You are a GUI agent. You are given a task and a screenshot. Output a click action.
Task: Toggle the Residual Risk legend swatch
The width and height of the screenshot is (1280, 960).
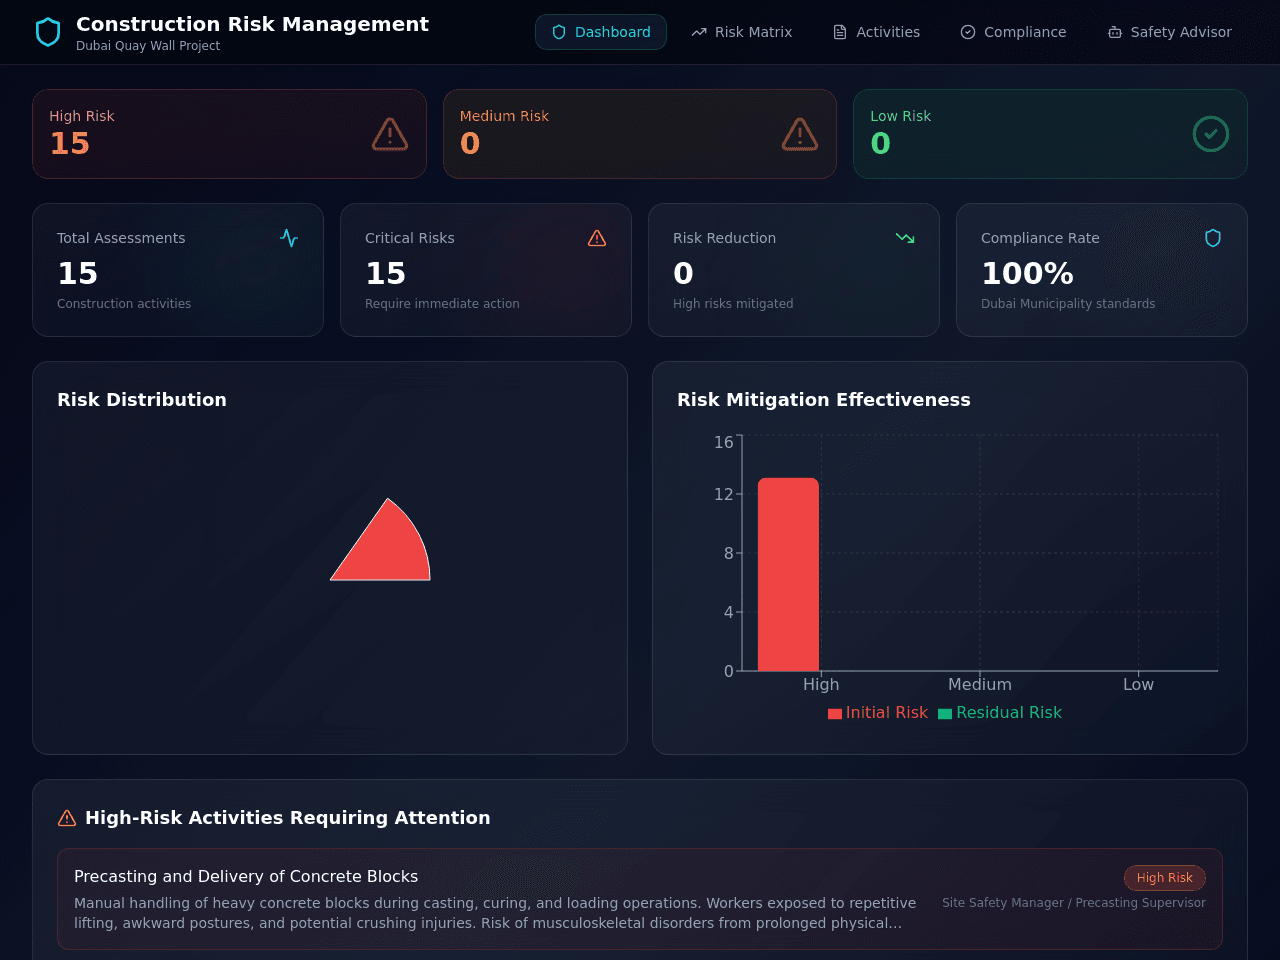tap(945, 713)
